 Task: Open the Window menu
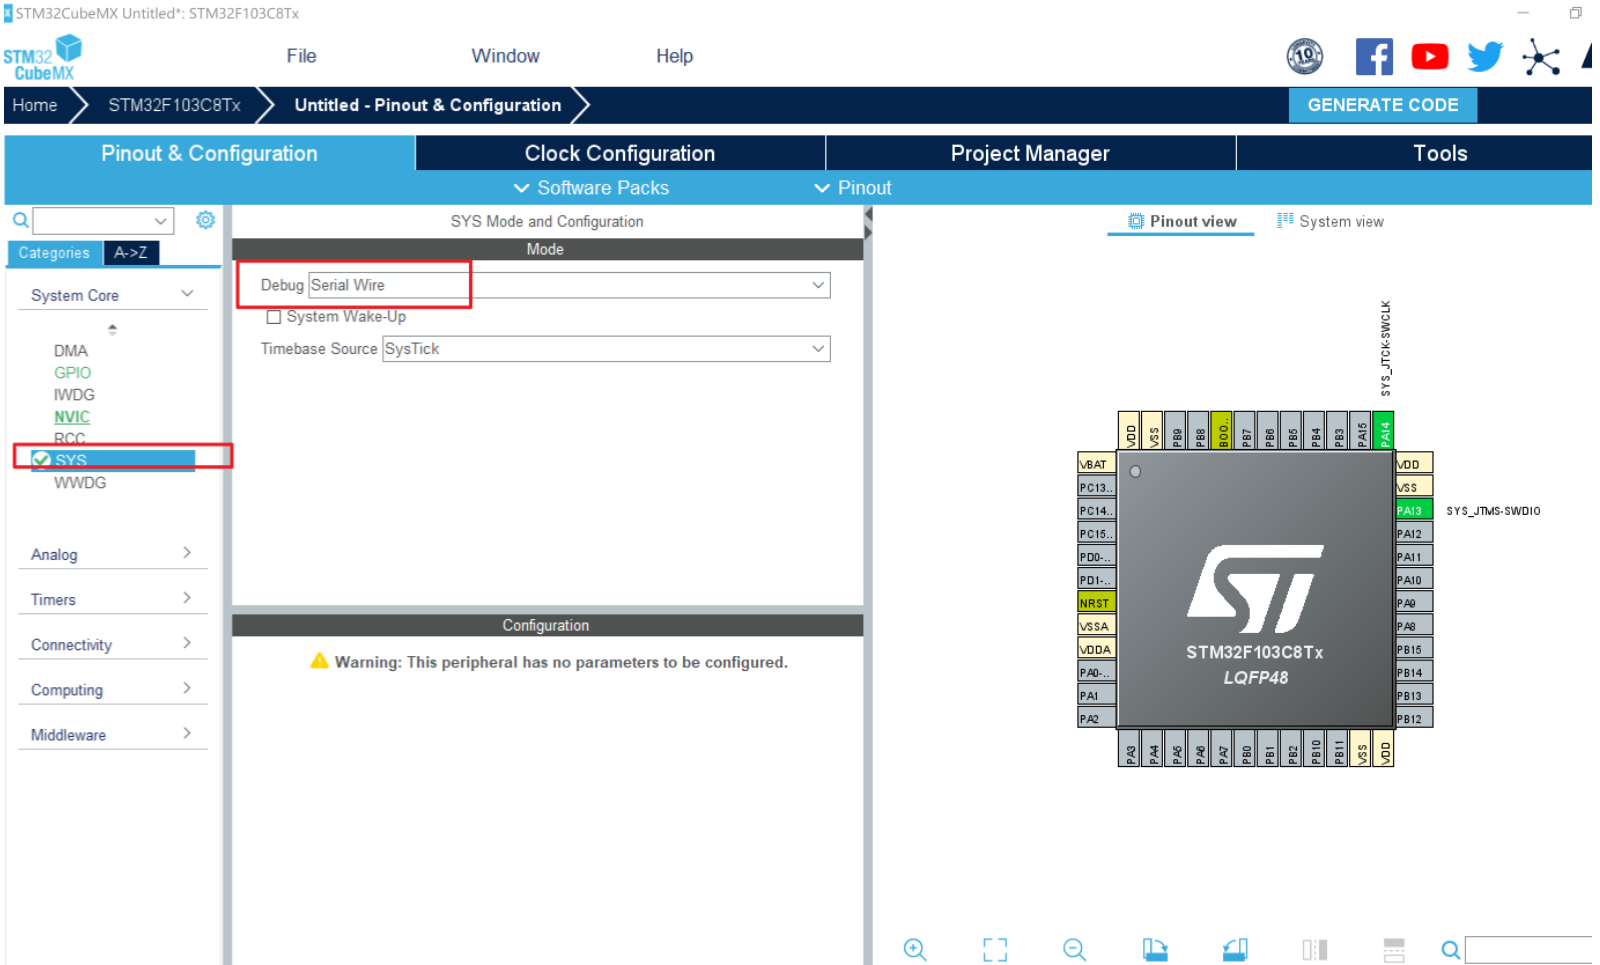click(x=505, y=56)
